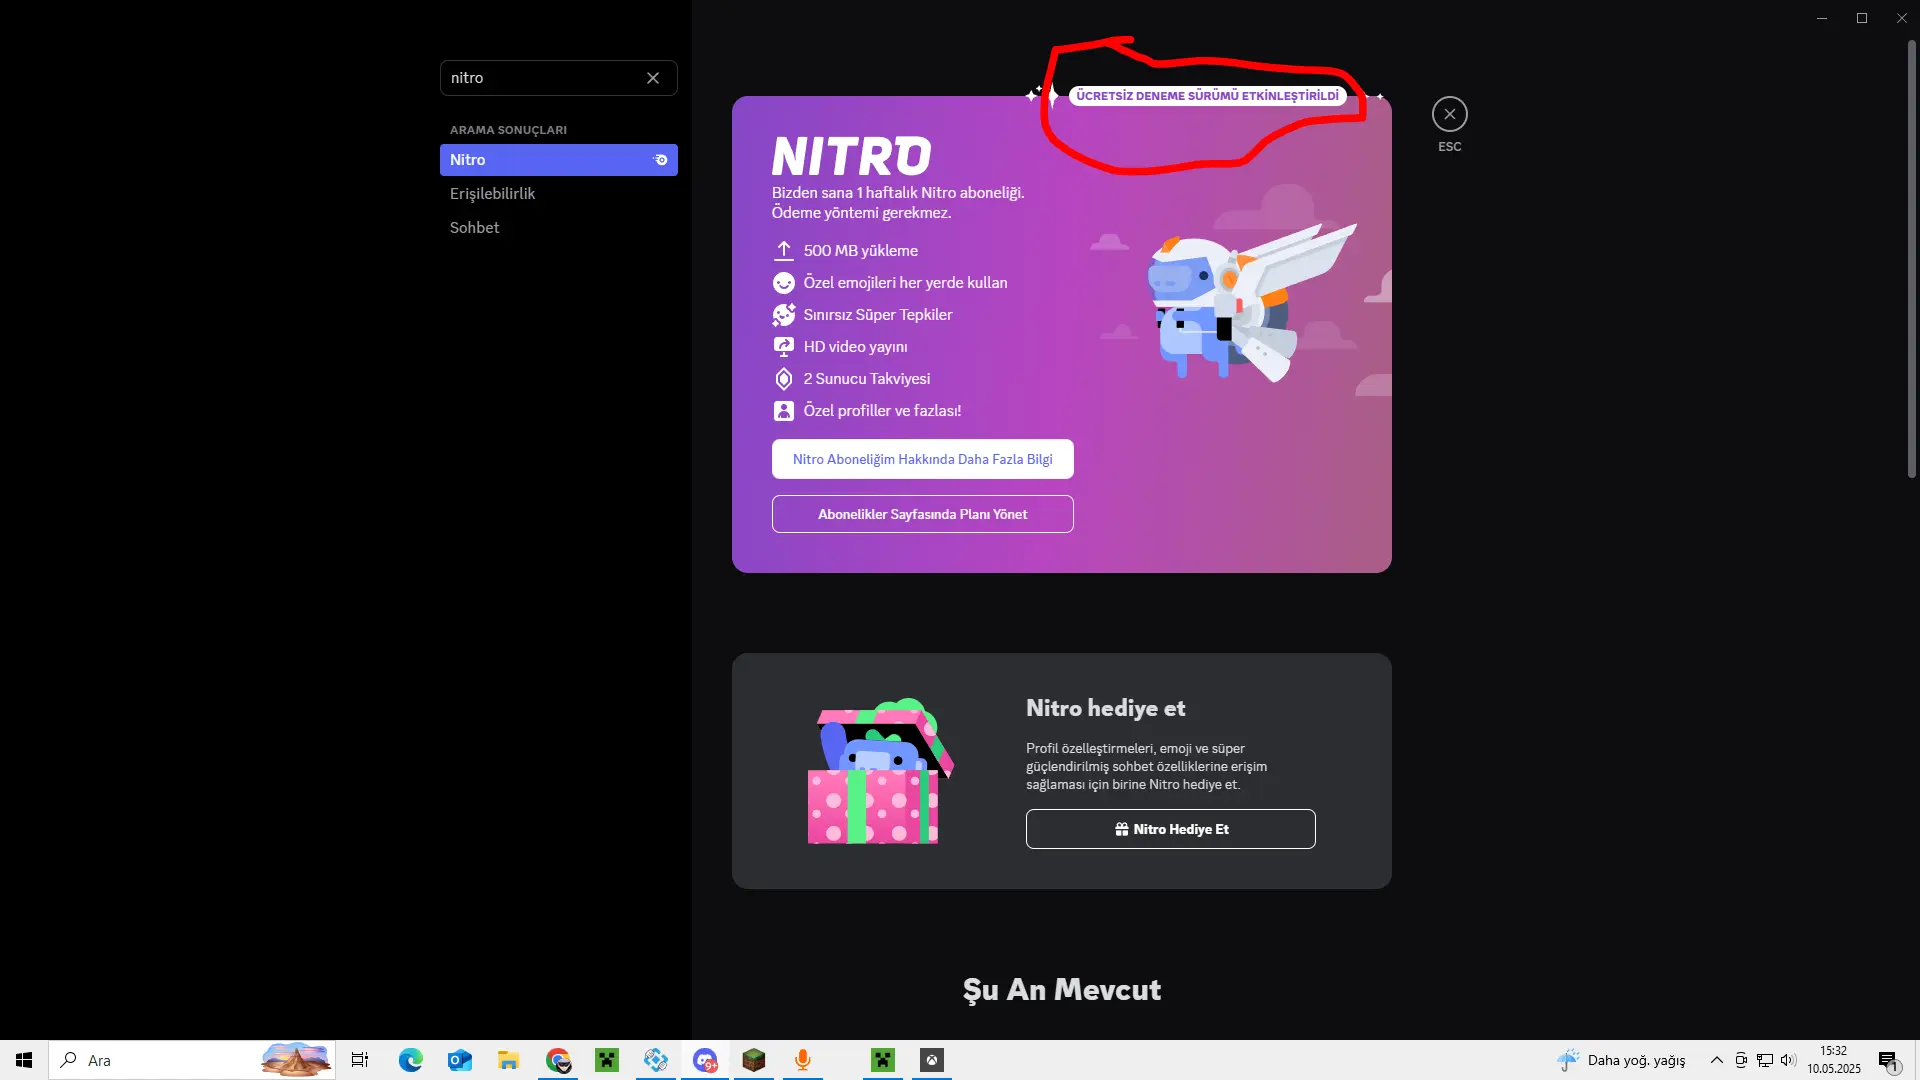Open the orange microphone taskbar app

click(803, 1060)
